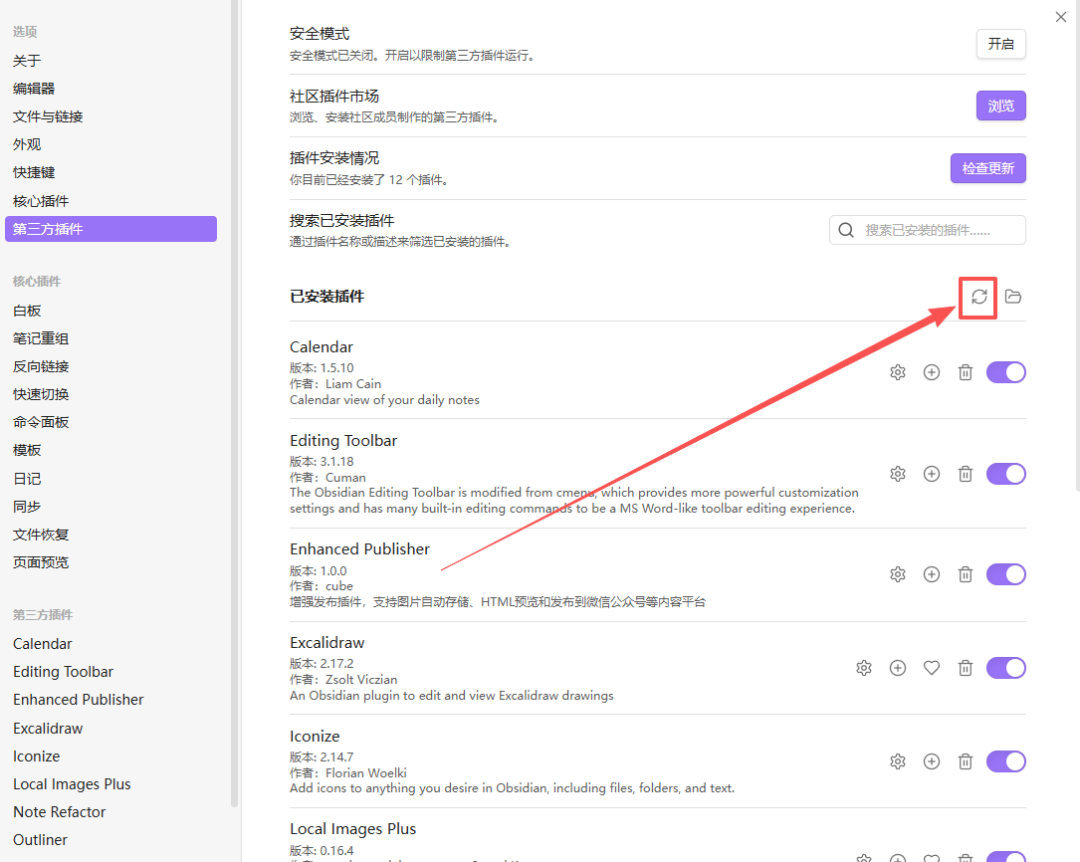1080x862 pixels.
Task: Open the plugins folder icon
Action: pyautogui.click(x=1013, y=296)
